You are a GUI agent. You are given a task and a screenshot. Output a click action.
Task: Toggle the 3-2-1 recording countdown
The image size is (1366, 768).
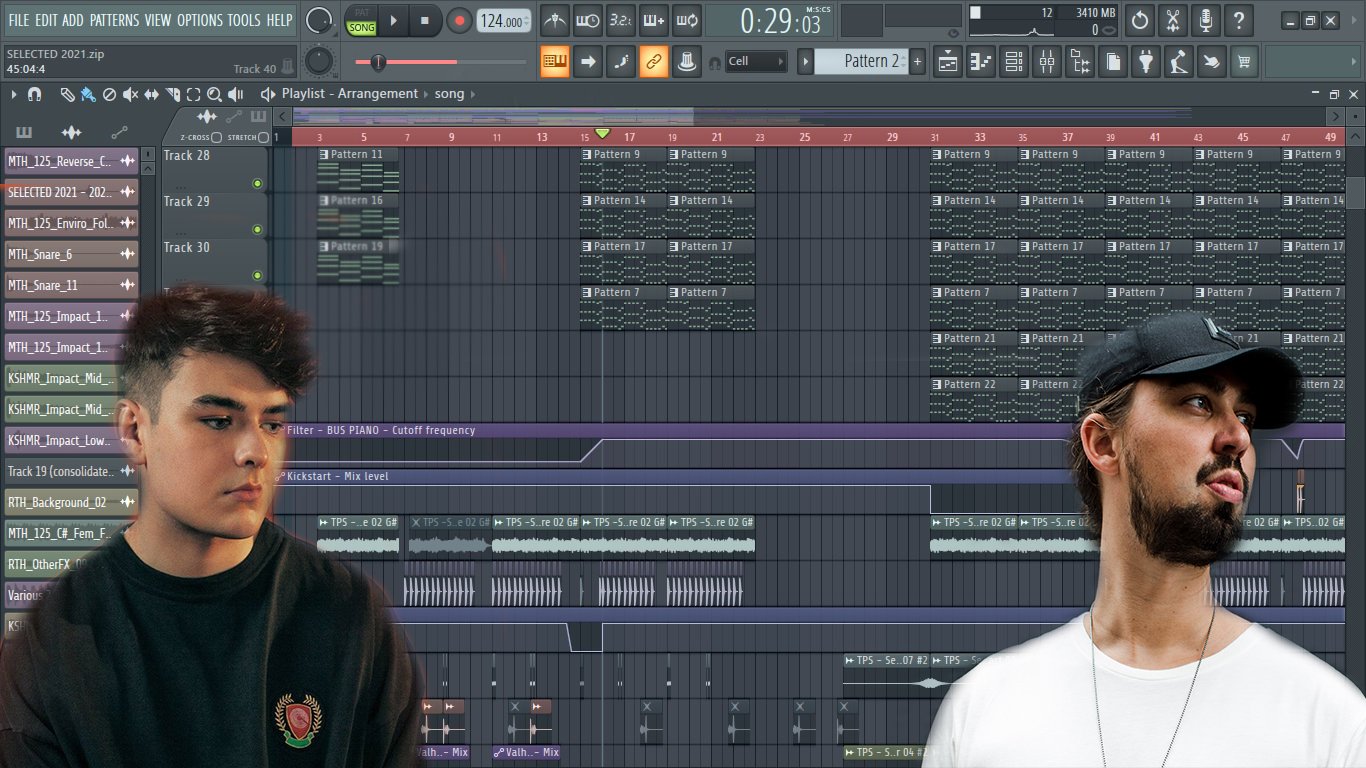click(621, 20)
